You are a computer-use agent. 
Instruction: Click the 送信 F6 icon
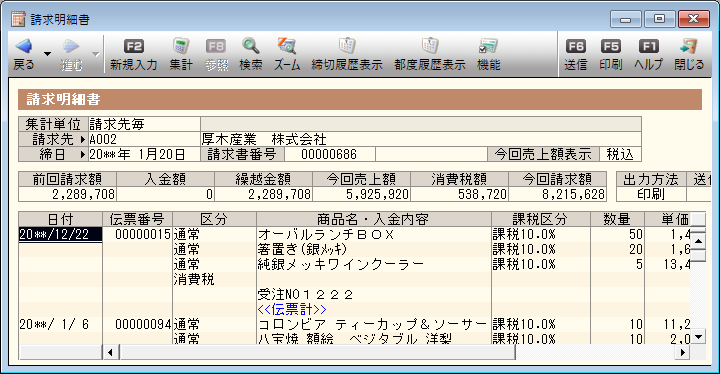tap(576, 46)
